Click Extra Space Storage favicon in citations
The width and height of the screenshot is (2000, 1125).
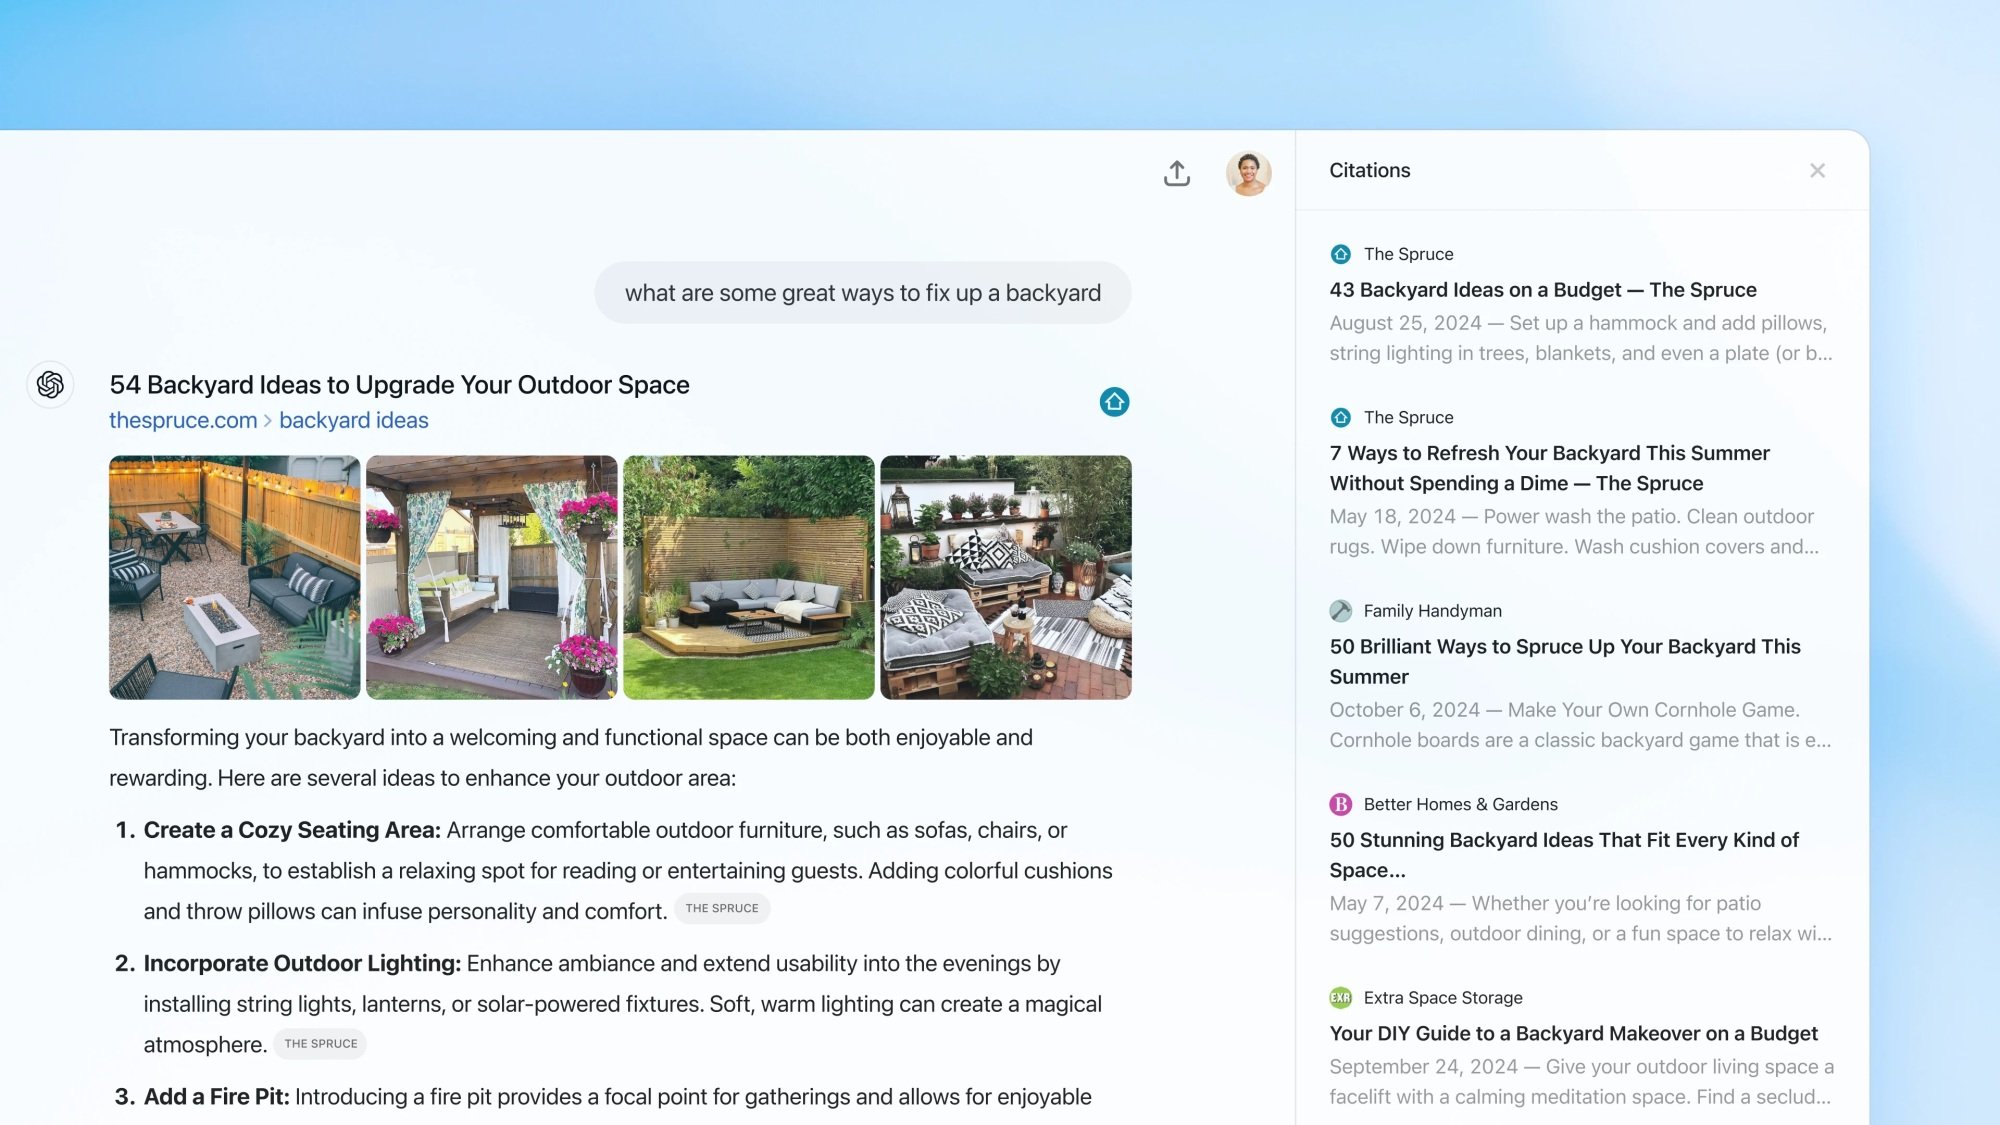tap(1339, 997)
